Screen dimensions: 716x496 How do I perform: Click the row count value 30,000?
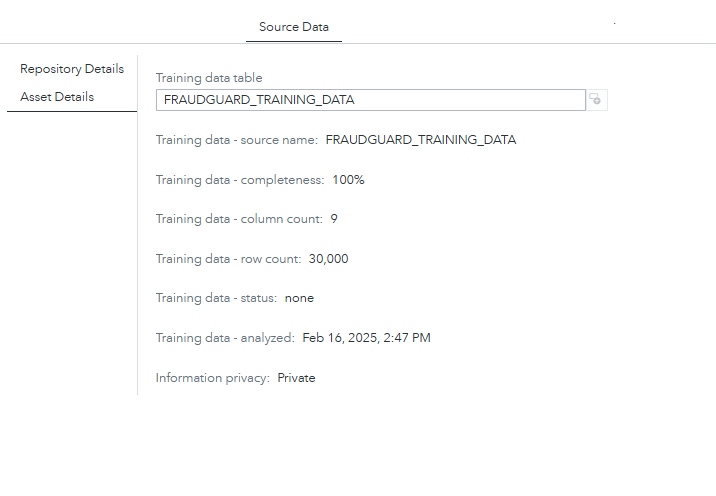click(x=328, y=259)
